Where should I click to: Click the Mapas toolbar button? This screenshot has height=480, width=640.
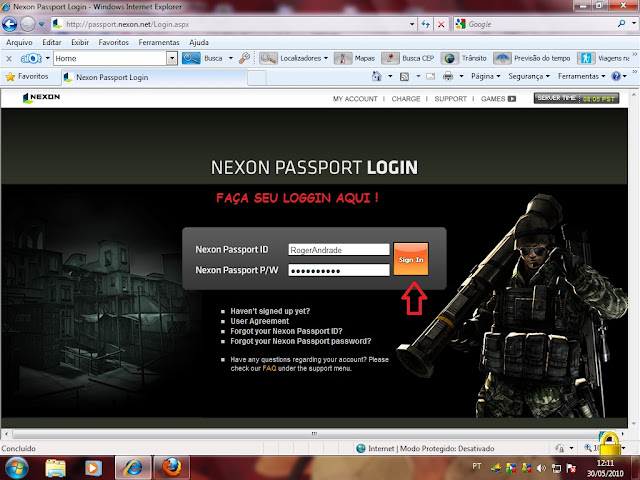tap(354, 58)
